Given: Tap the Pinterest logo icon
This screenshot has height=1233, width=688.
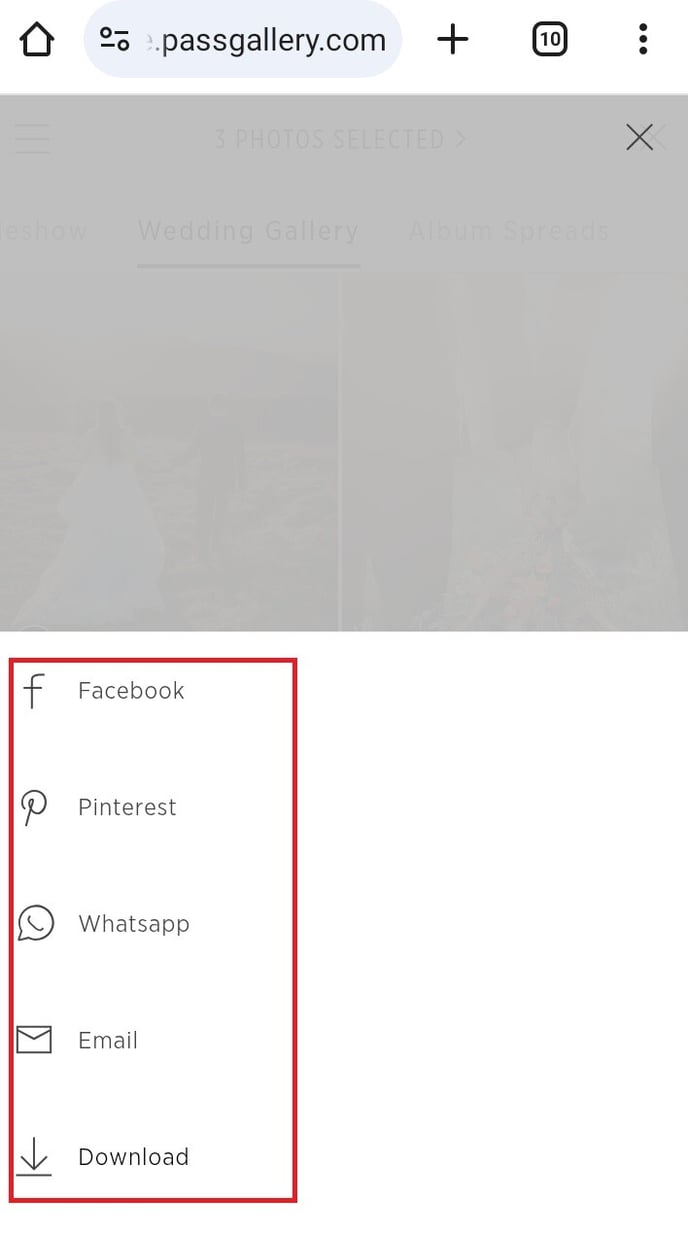Looking at the screenshot, I should [34, 807].
